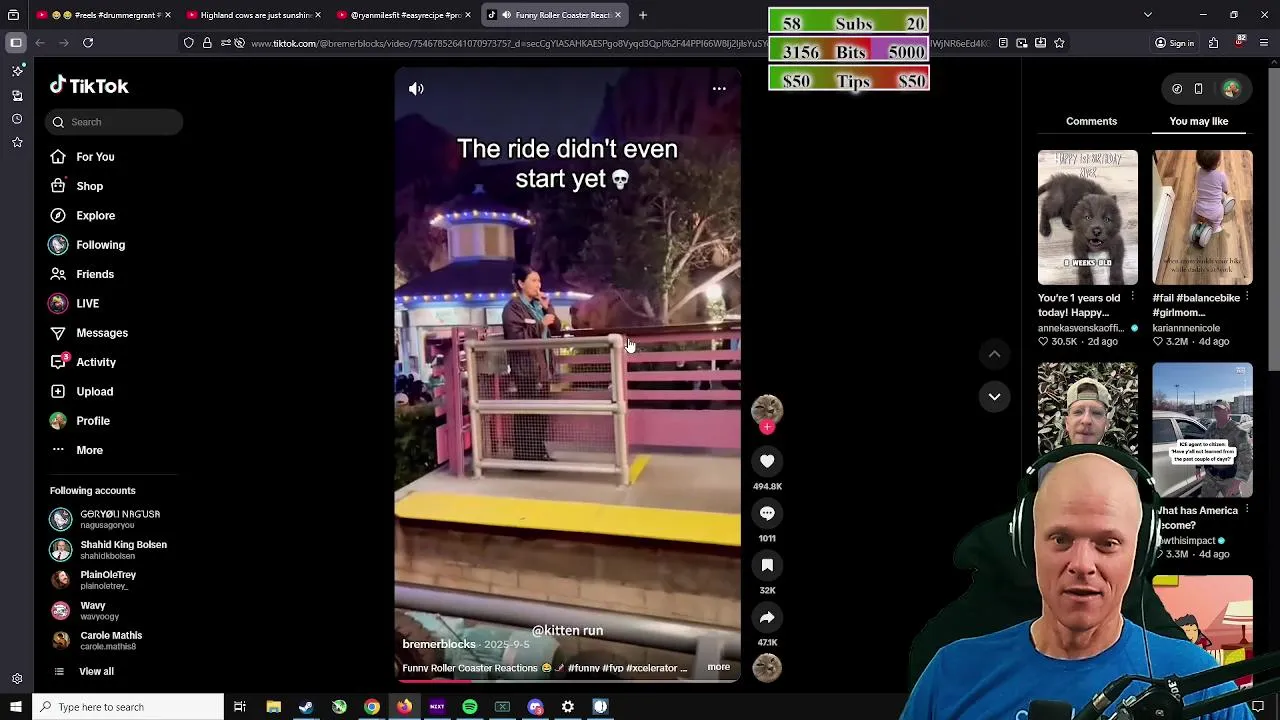1280x720 pixels.
Task: Click the round coin icon near avatar
Action: click(1177, 89)
